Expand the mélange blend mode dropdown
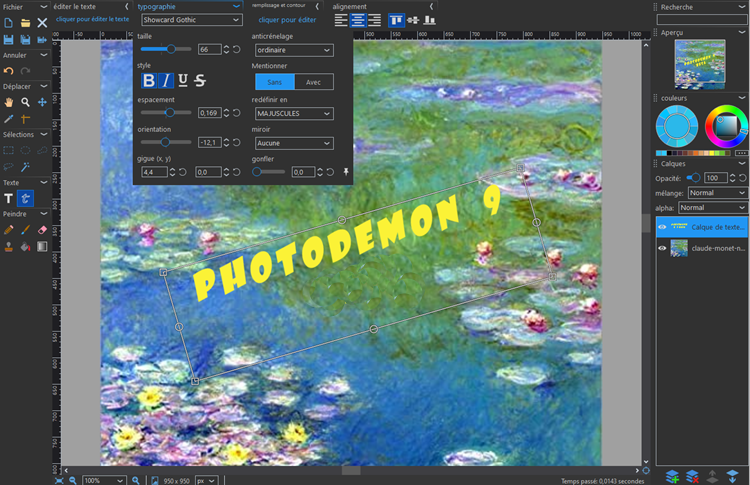This screenshot has width=750, height=485. [x=714, y=193]
